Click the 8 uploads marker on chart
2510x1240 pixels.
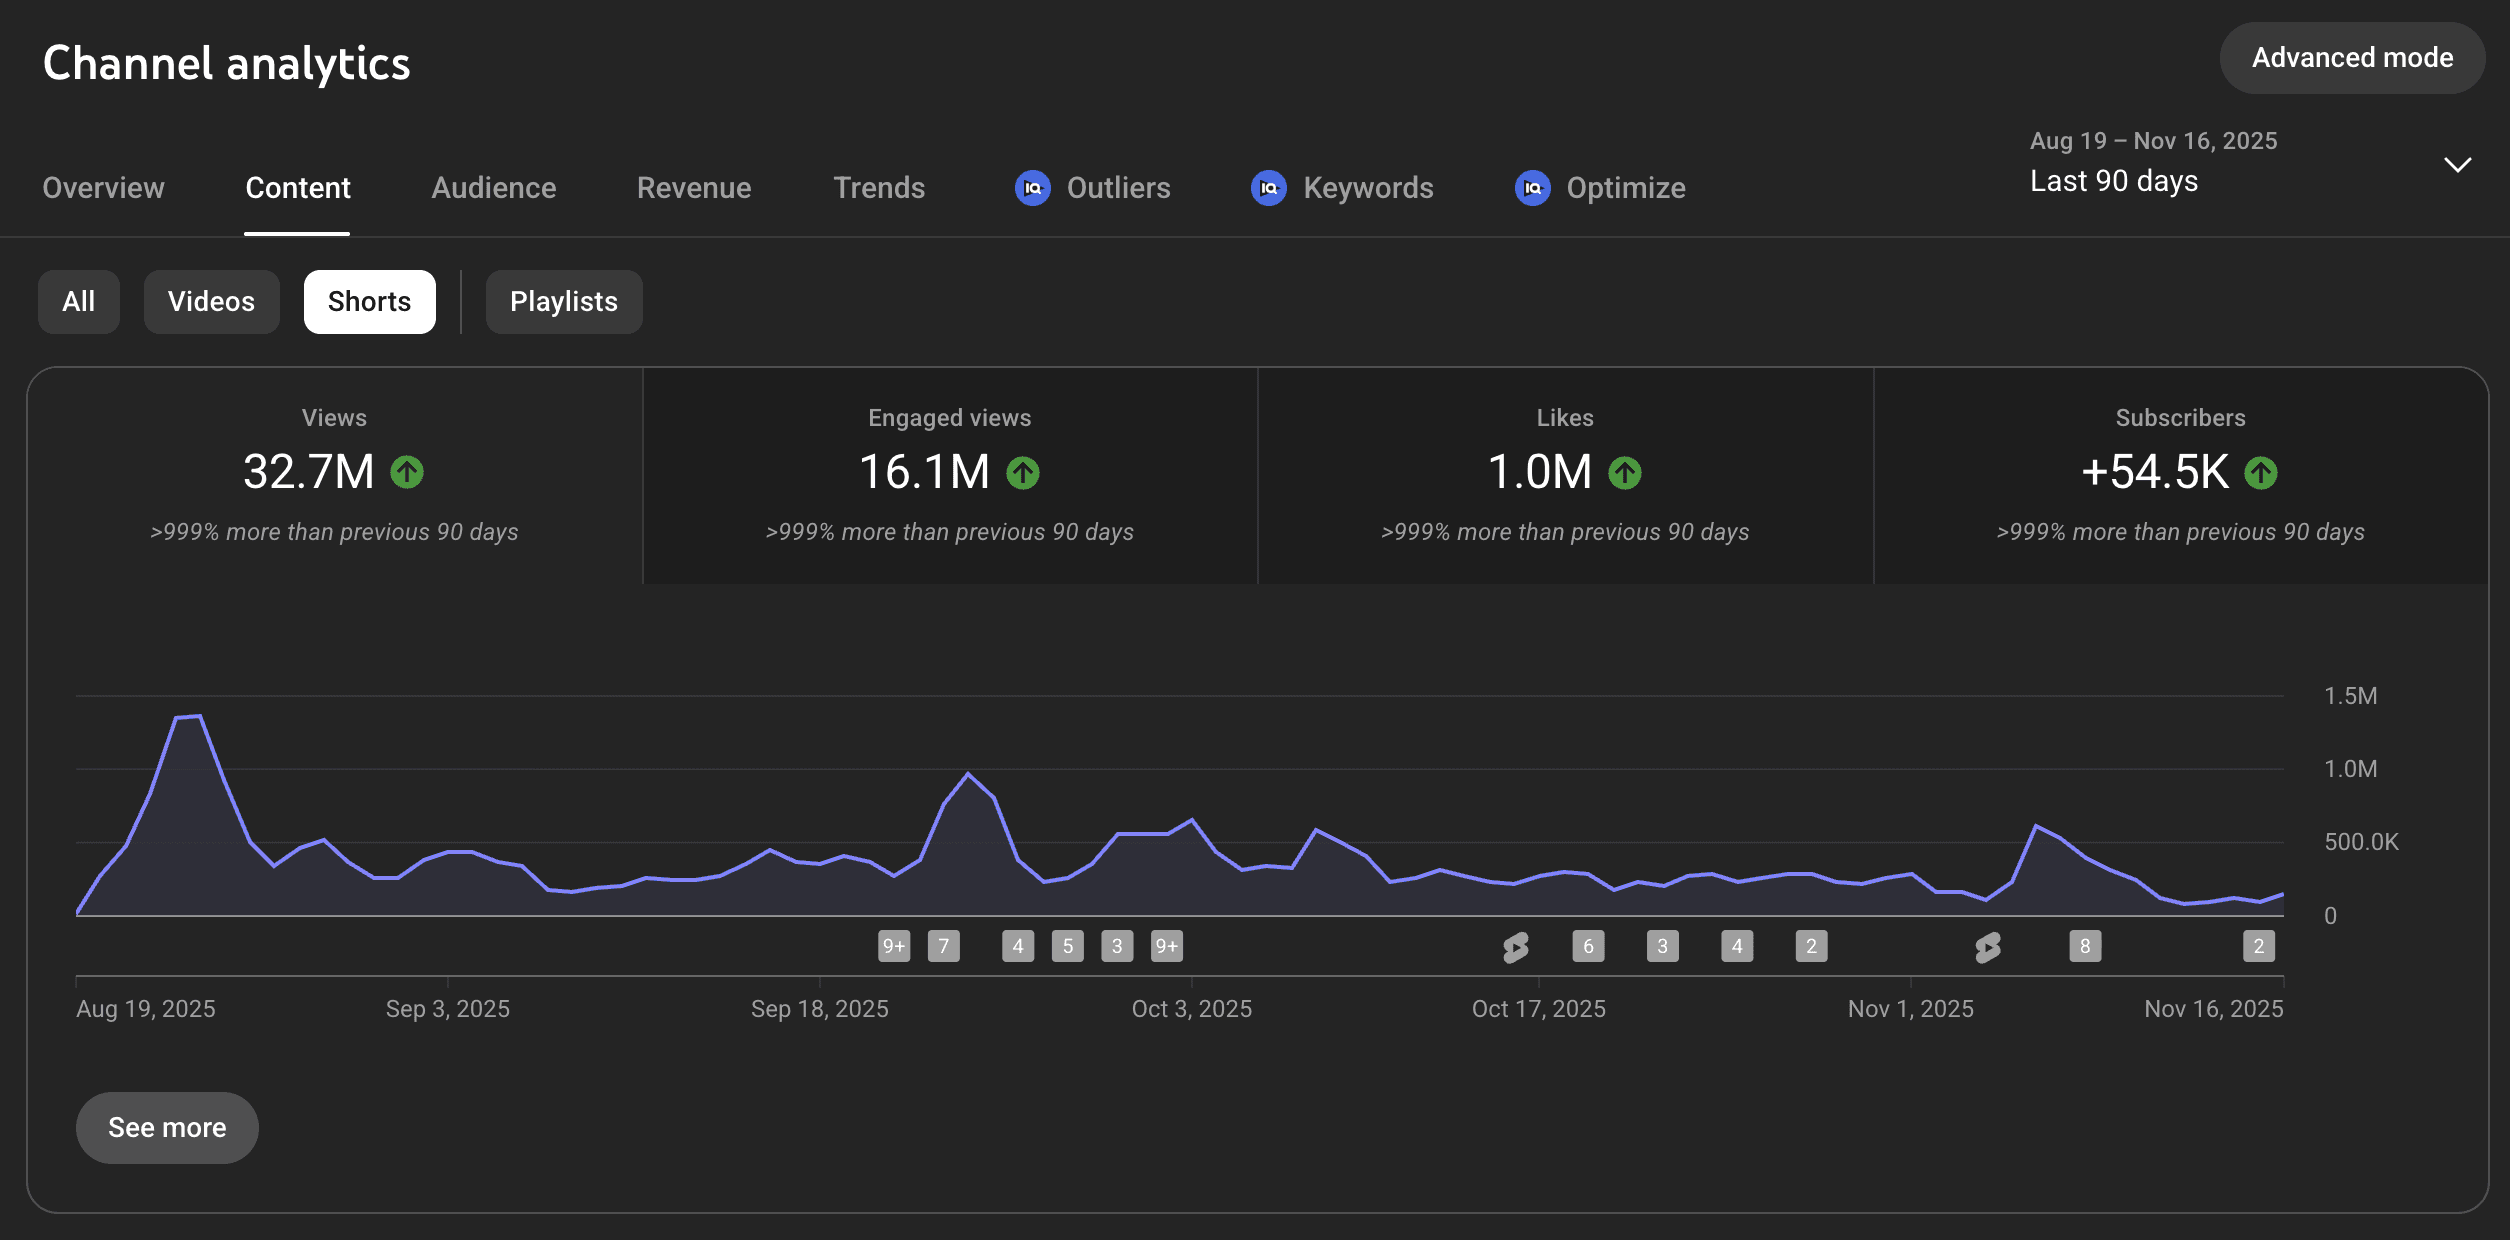(2084, 946)
